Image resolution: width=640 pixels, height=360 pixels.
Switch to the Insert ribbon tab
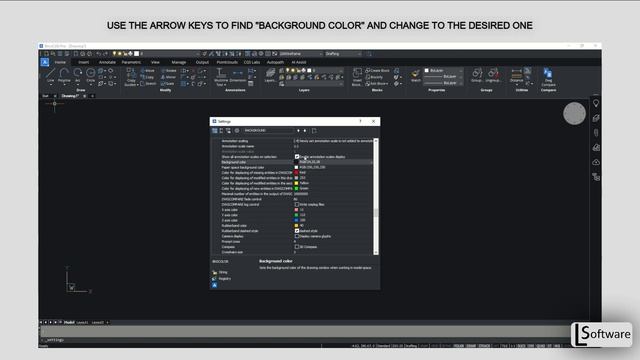pos(84,62)
